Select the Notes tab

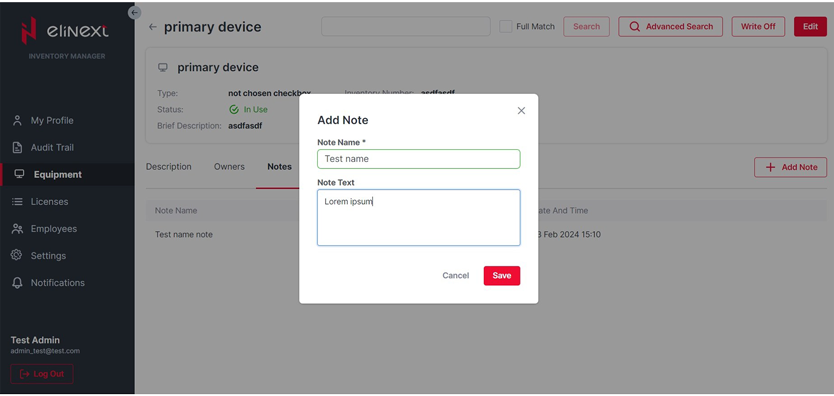(279, 167)
